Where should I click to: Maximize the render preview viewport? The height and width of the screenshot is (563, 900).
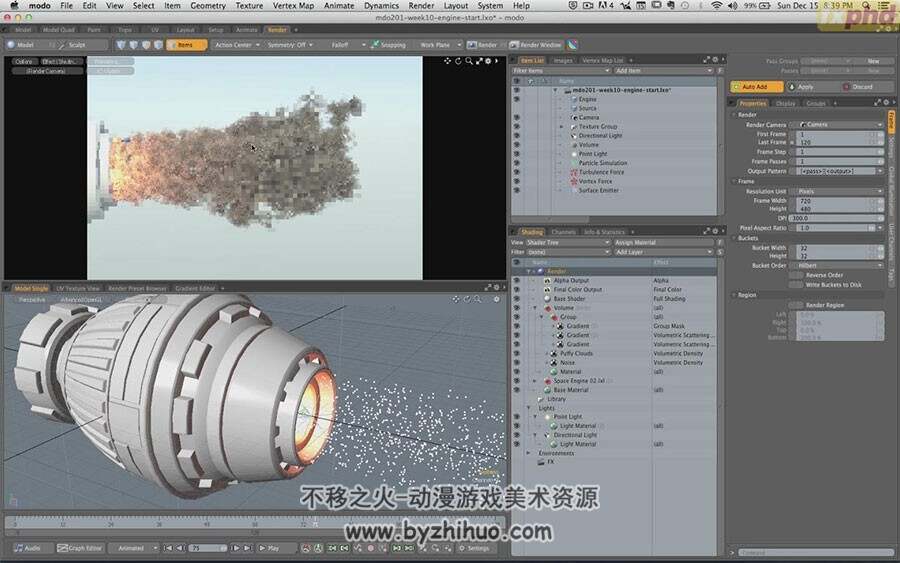click(x=479, y=61)
